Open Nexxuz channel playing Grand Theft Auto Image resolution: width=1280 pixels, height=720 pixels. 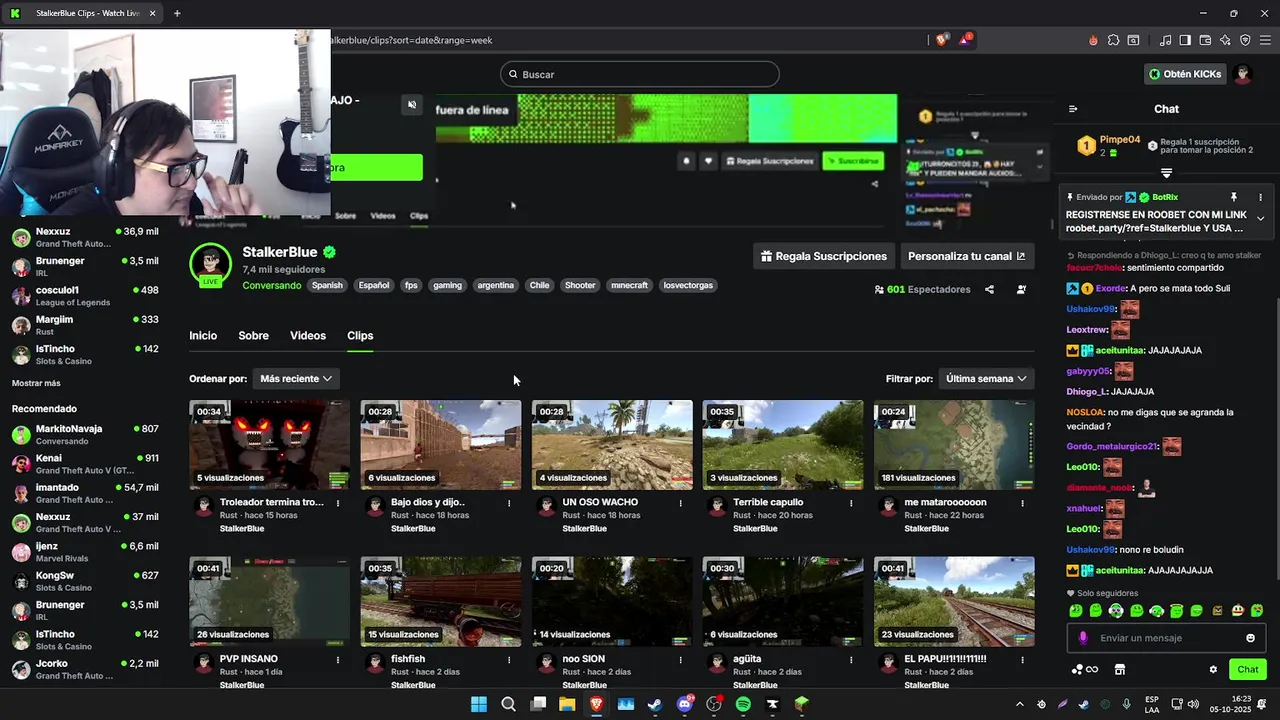point(84,237)
